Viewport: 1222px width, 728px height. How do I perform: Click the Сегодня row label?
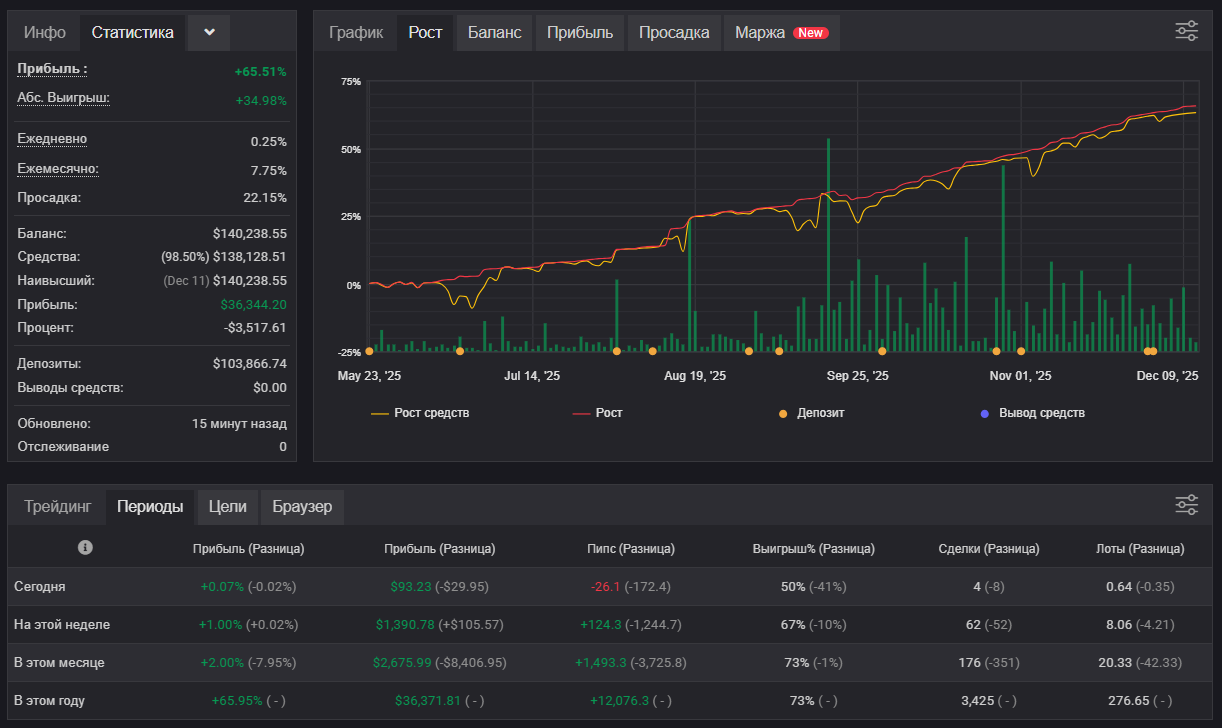pos(40,586)
